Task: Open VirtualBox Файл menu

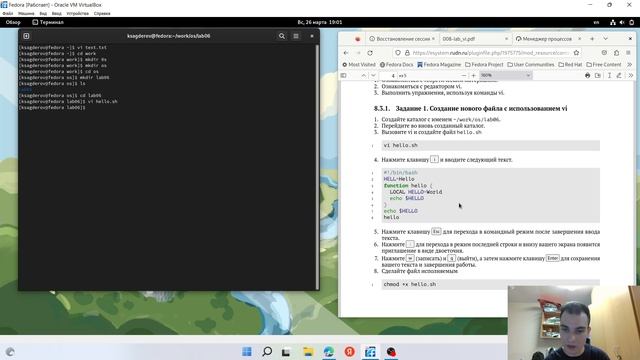Action: point(8,13)
